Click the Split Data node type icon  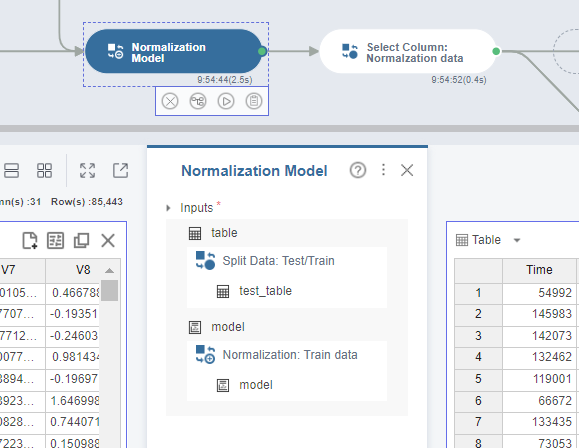coord(205,260)
